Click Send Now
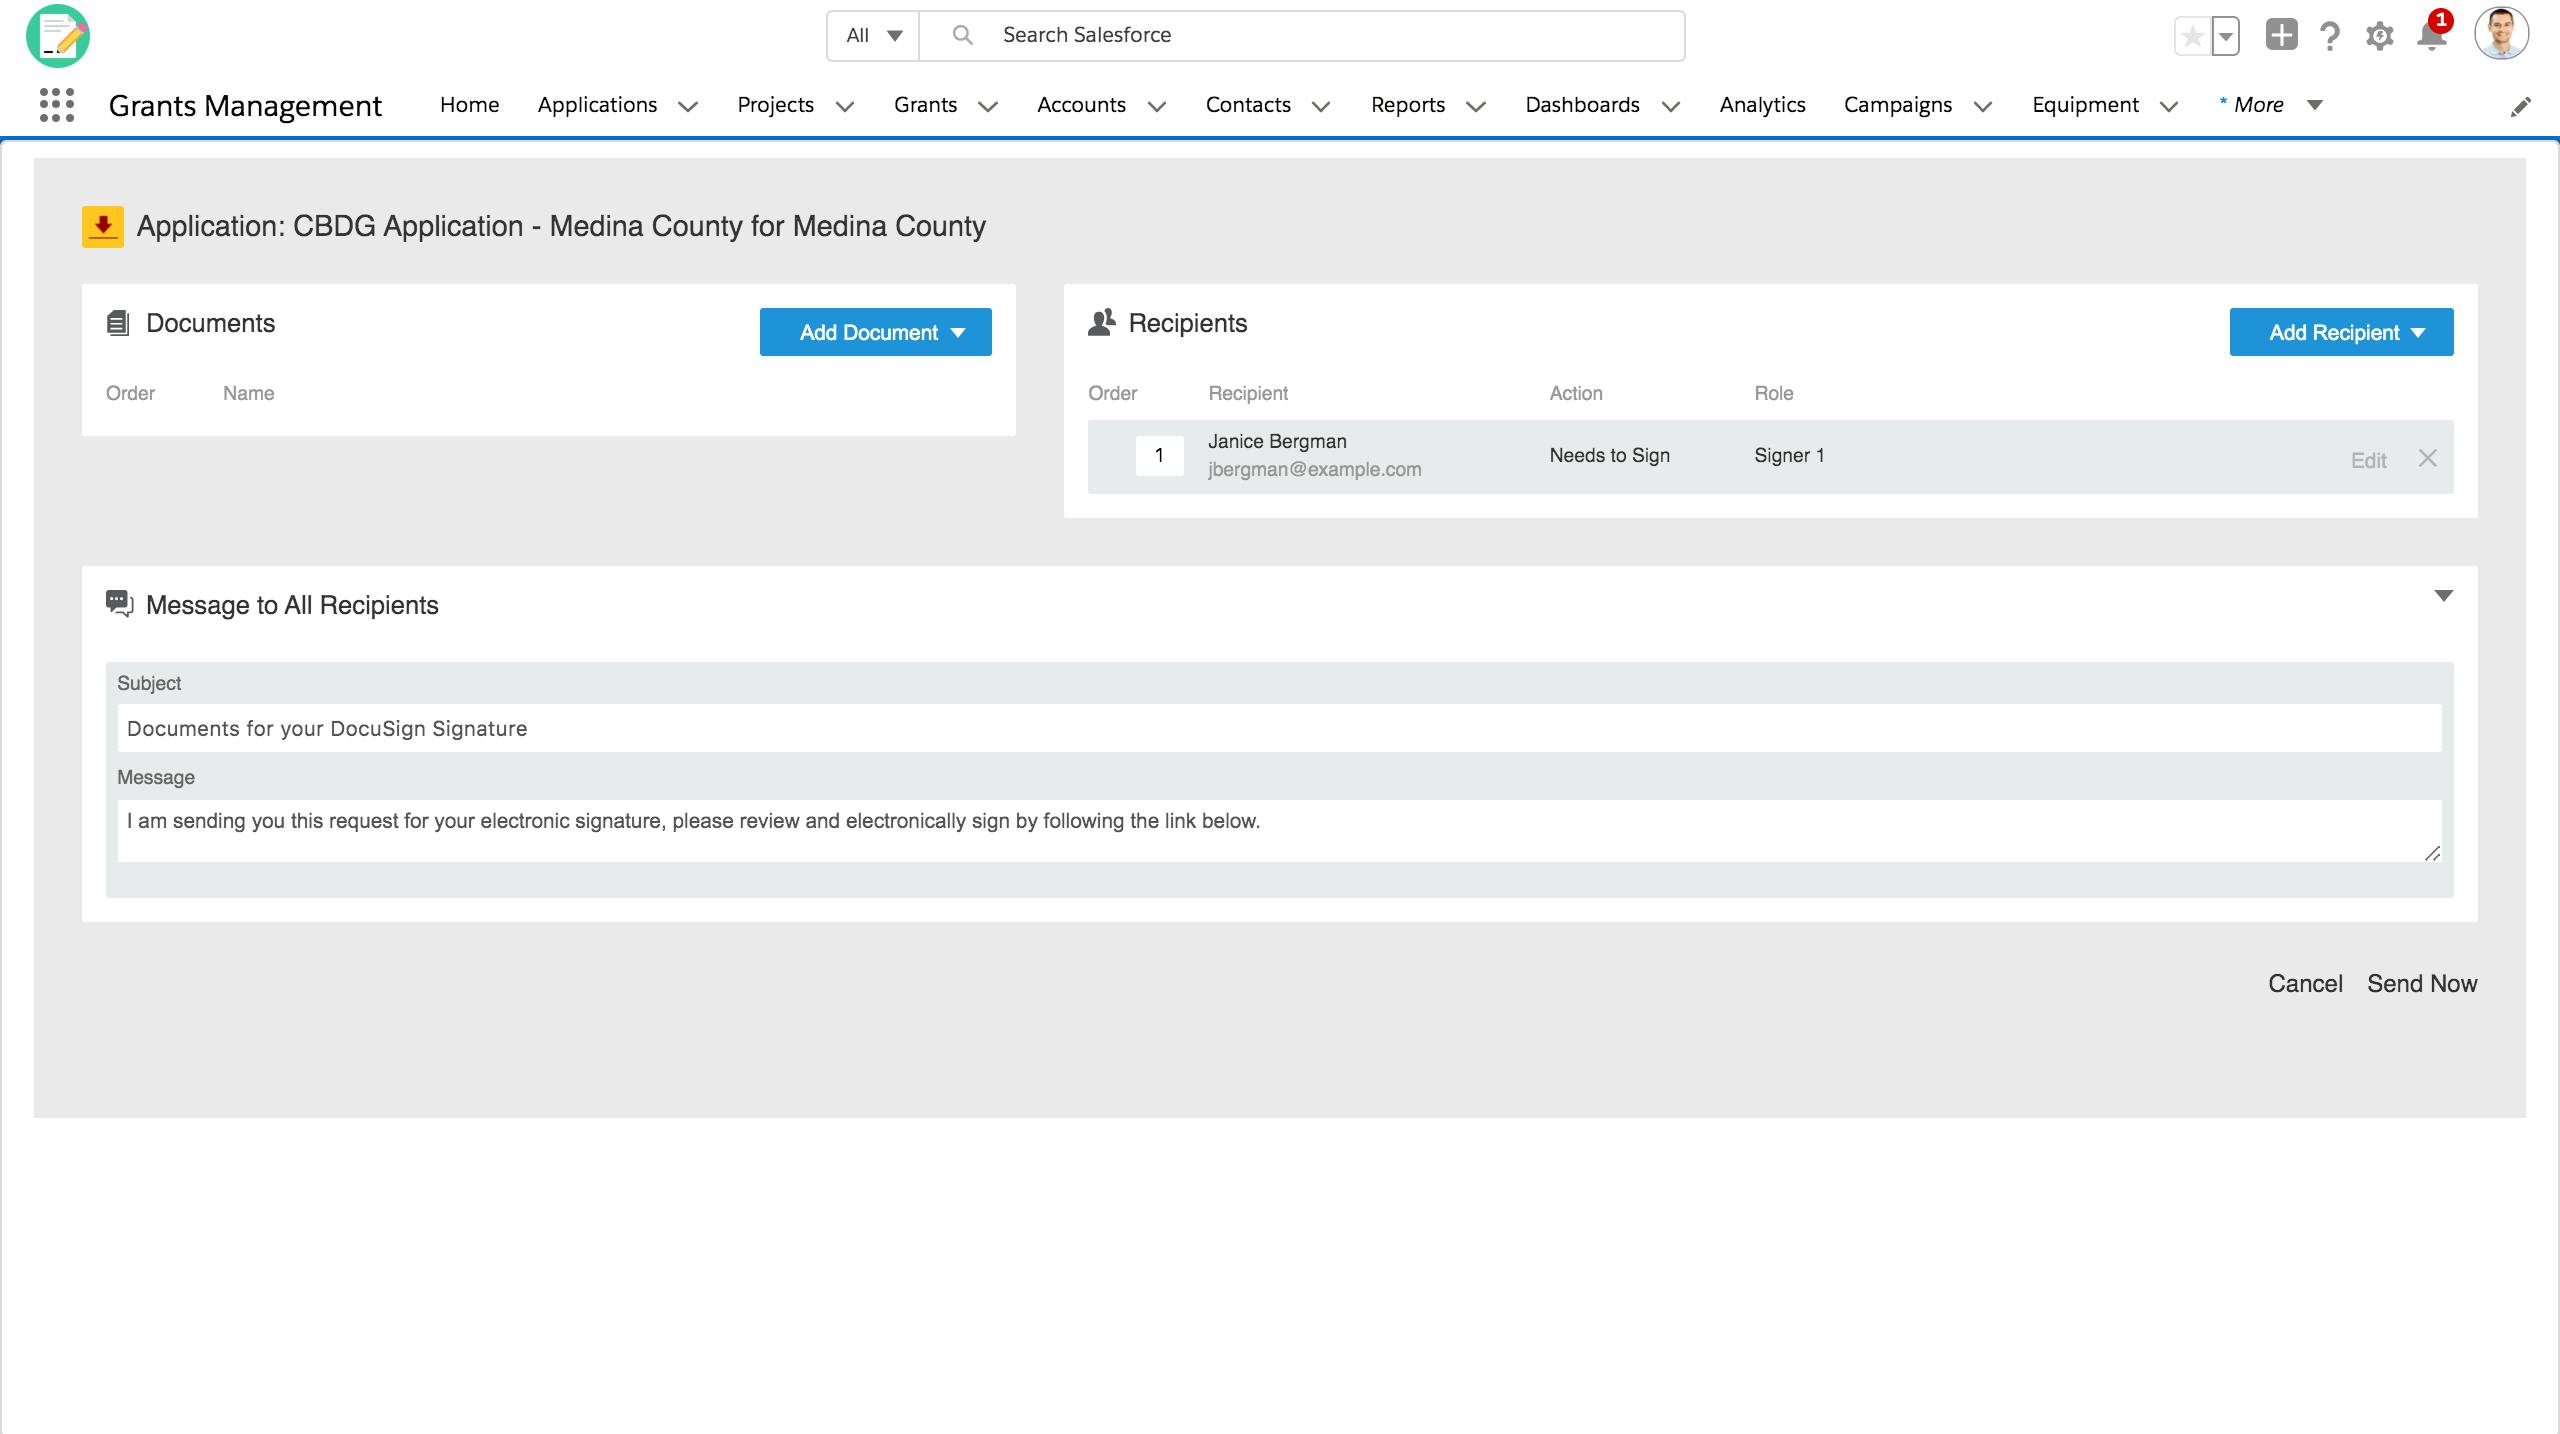Viewport: 2560px width, 1434px height. click(x=2421, y=983)
